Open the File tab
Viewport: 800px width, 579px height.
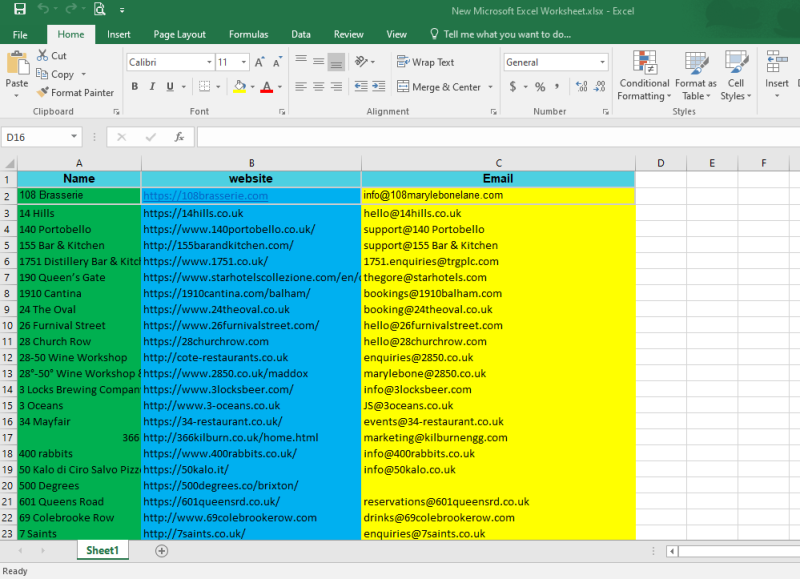click(20, 35)
